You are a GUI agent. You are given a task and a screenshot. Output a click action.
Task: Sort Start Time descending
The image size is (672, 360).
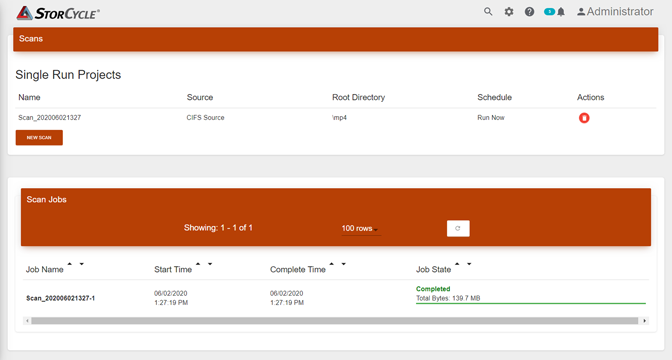coord(210,264)
